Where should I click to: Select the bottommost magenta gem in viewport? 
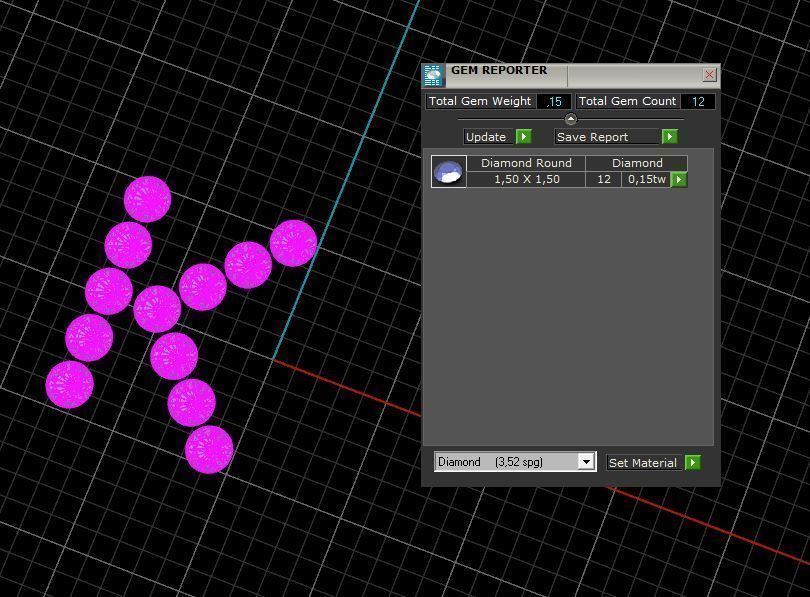pyautogui.click(x=209, y=449)
